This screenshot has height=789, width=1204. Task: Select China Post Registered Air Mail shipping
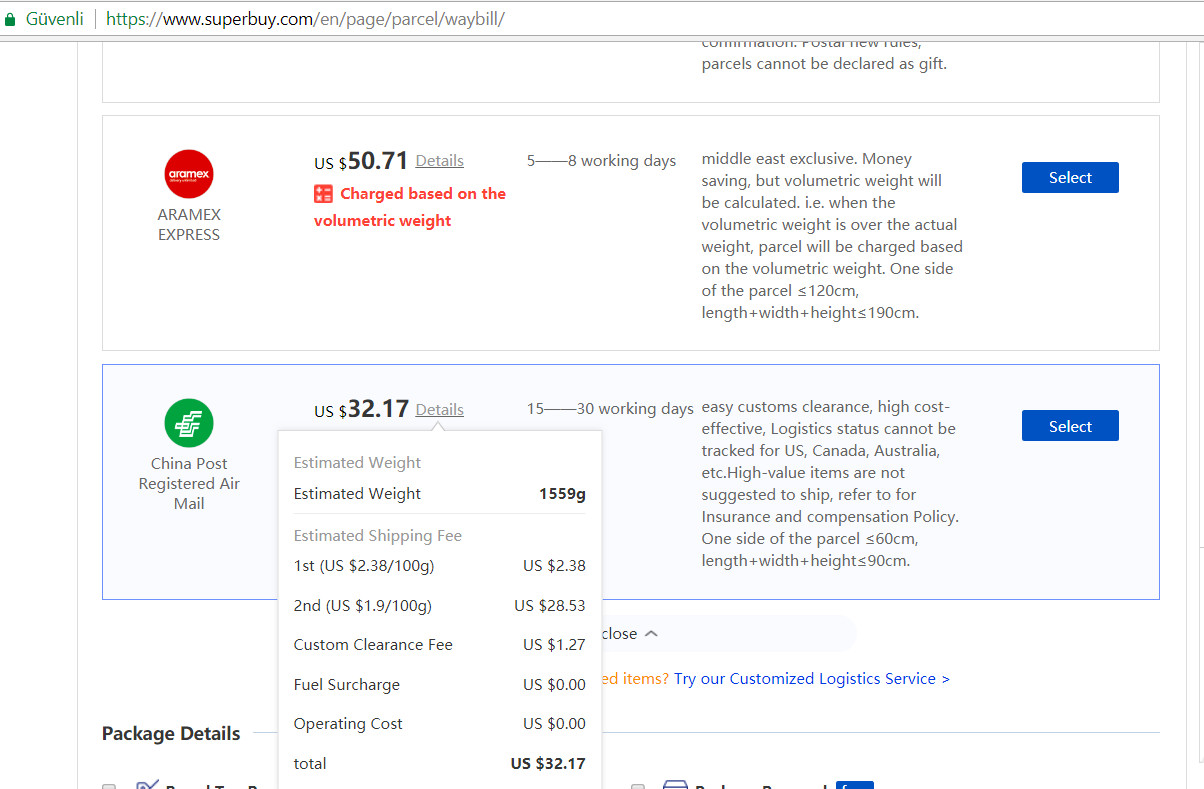1070,426
